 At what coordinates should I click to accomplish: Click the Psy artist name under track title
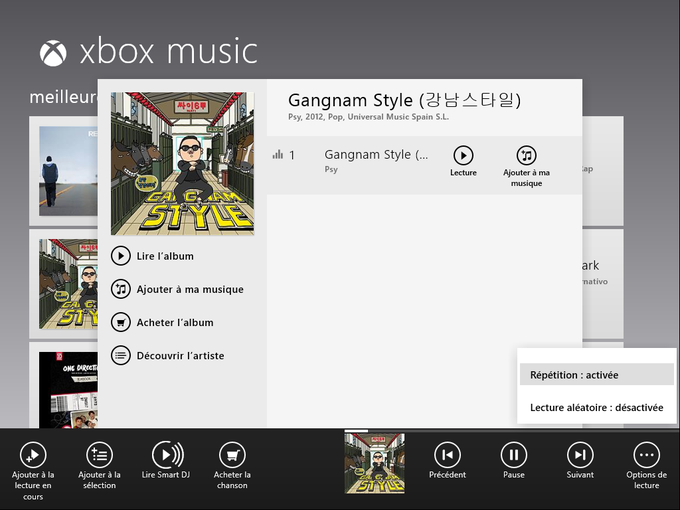[331, 170]
